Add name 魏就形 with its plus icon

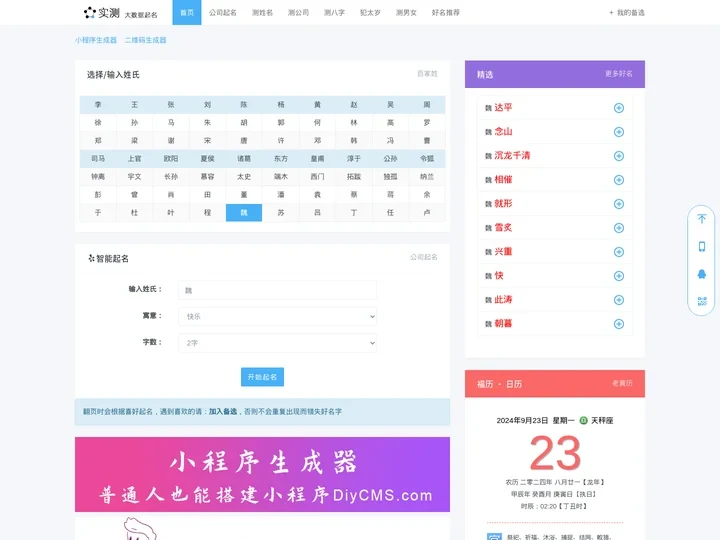click(x=619, y=204)
